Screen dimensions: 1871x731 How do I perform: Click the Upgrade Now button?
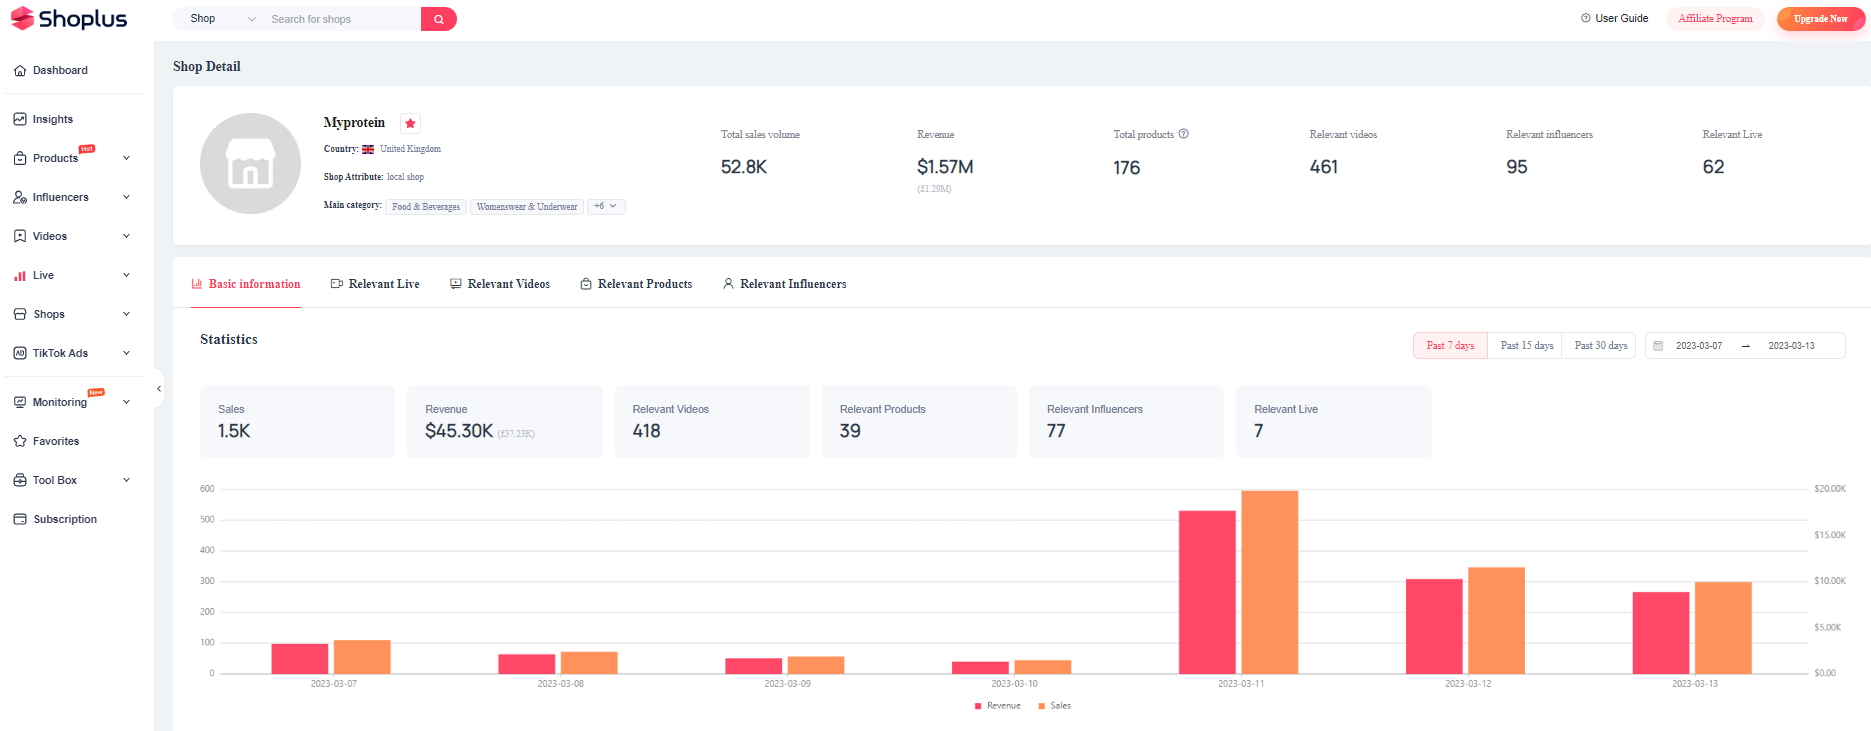pos(1820,18)
